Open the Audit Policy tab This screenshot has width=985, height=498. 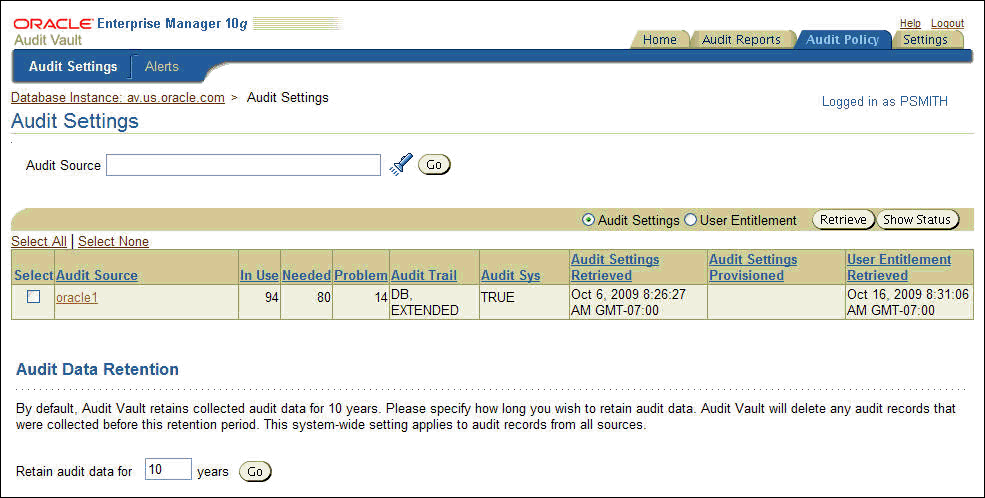pos(842,40)
